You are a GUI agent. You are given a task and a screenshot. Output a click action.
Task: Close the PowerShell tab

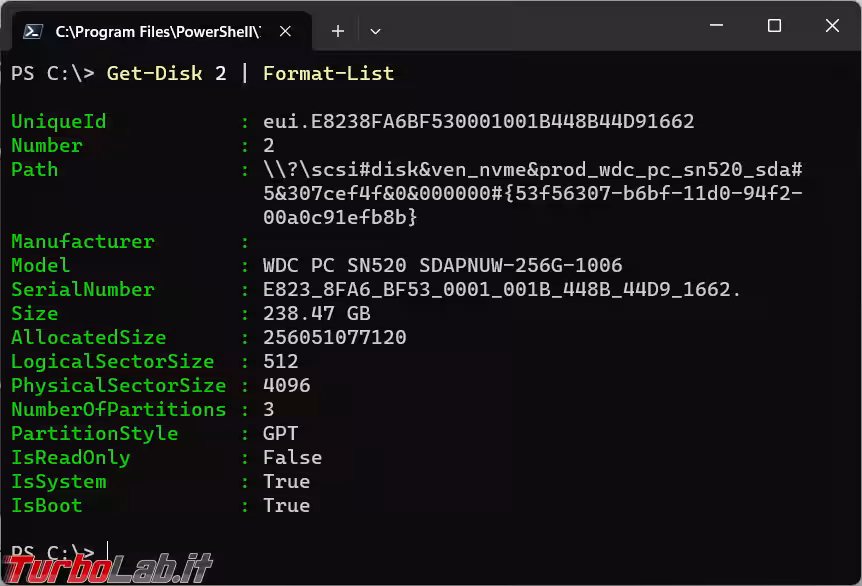[284, 31]
